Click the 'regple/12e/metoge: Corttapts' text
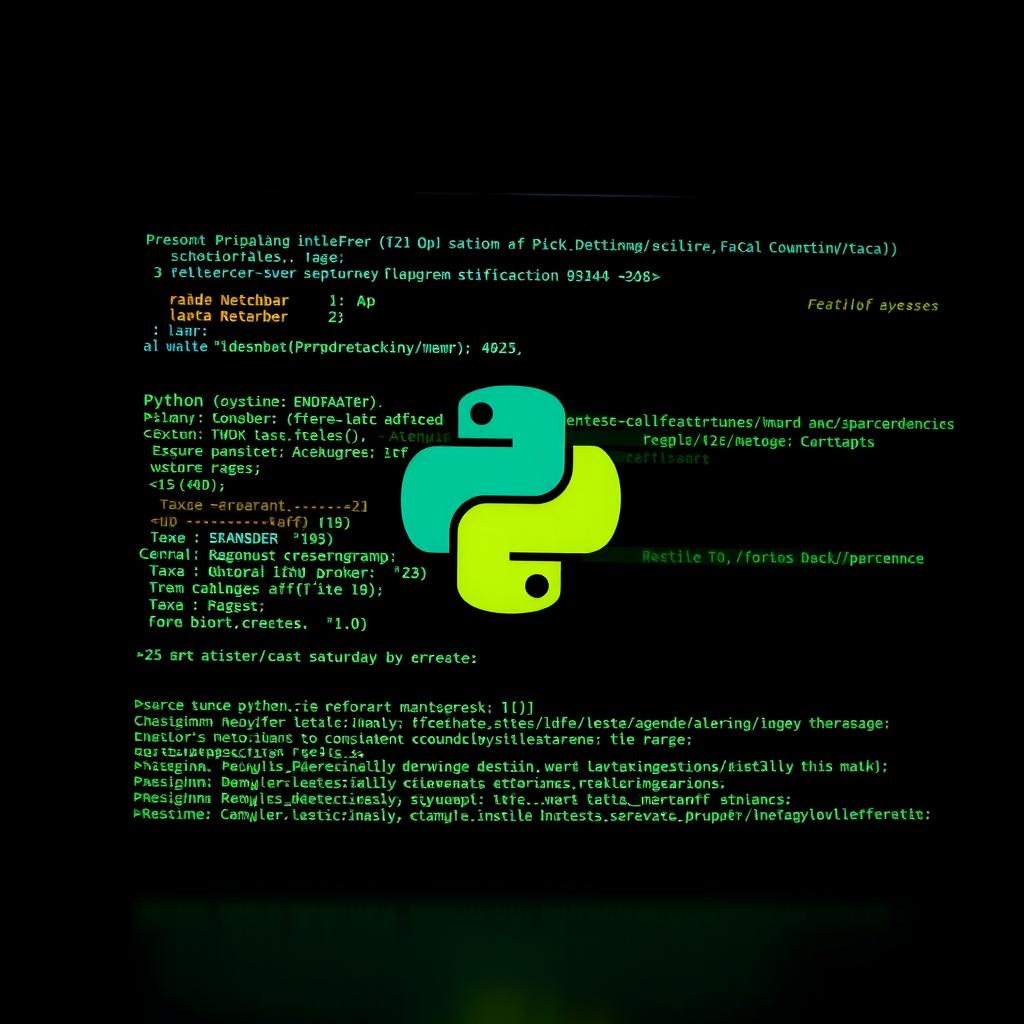 tap(758, 441)
